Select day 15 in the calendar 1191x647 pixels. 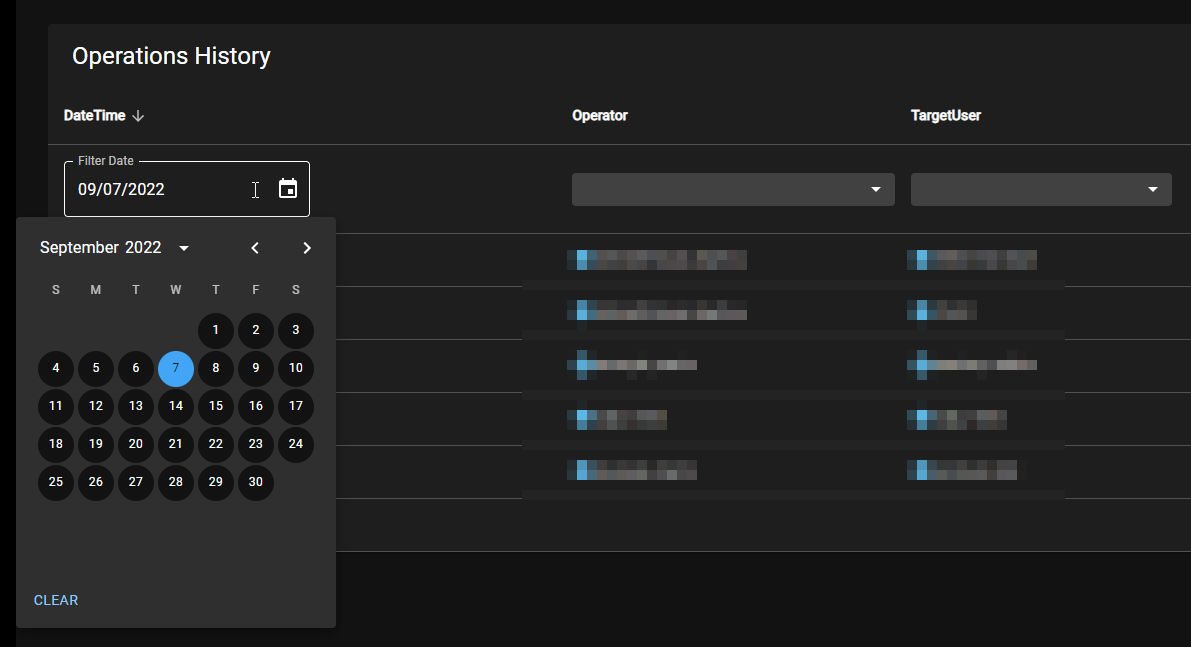point(216,406)
